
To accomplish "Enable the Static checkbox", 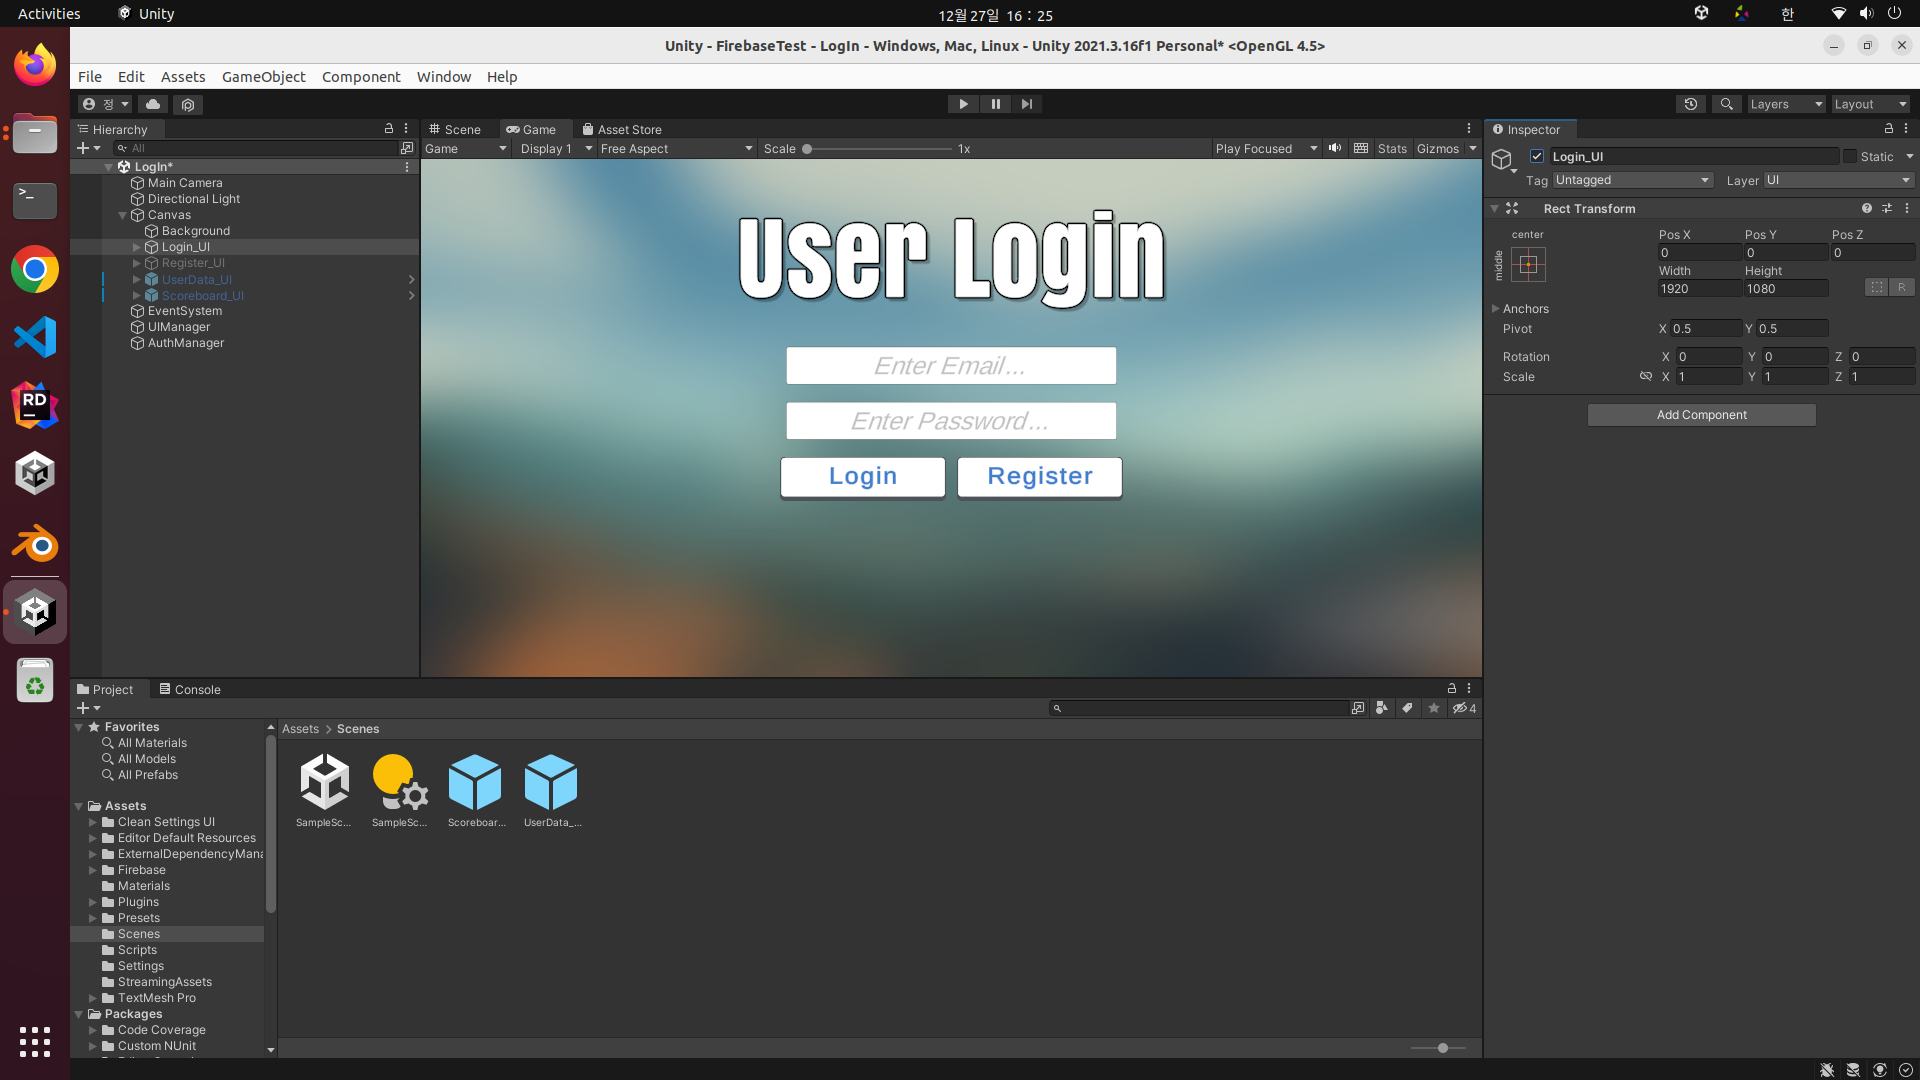I will click(x=1850, y=156).
